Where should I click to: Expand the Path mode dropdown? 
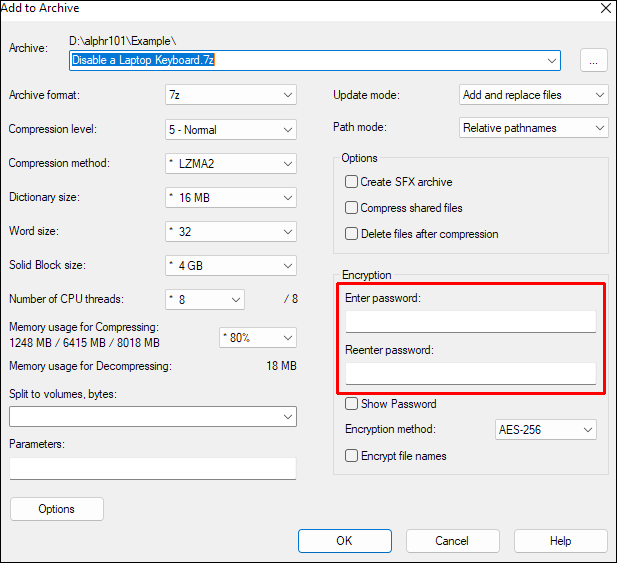[534, 128]
